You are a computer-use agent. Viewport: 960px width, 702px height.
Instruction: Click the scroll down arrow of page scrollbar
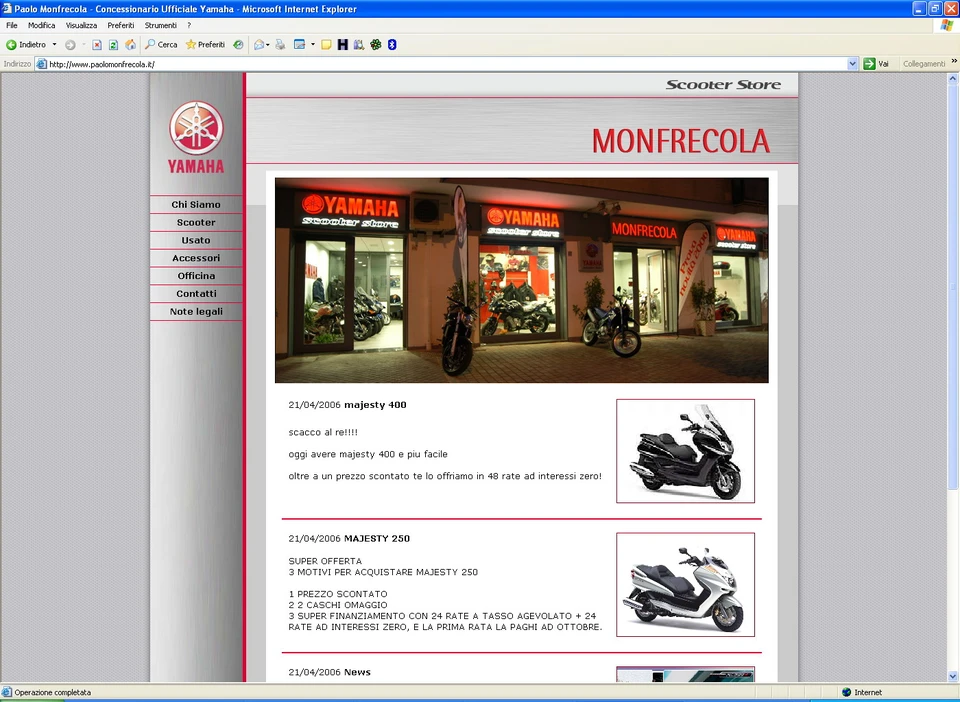(953, 676)
